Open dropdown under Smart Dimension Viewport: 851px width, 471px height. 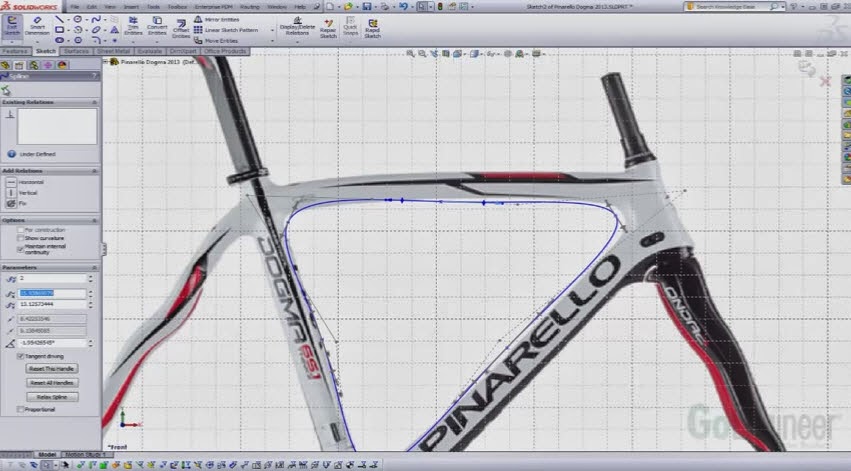(x=37, y=41)
